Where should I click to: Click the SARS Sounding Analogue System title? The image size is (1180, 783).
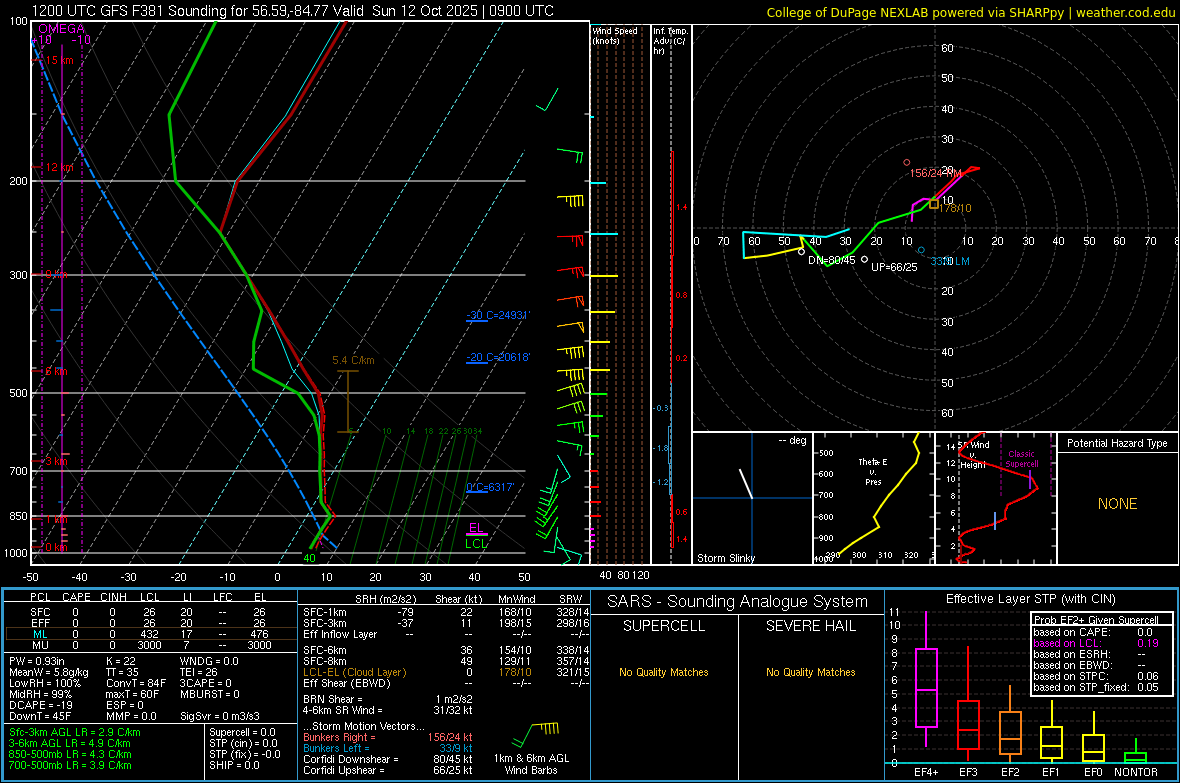pyautogui.click(x=738, y=602)
